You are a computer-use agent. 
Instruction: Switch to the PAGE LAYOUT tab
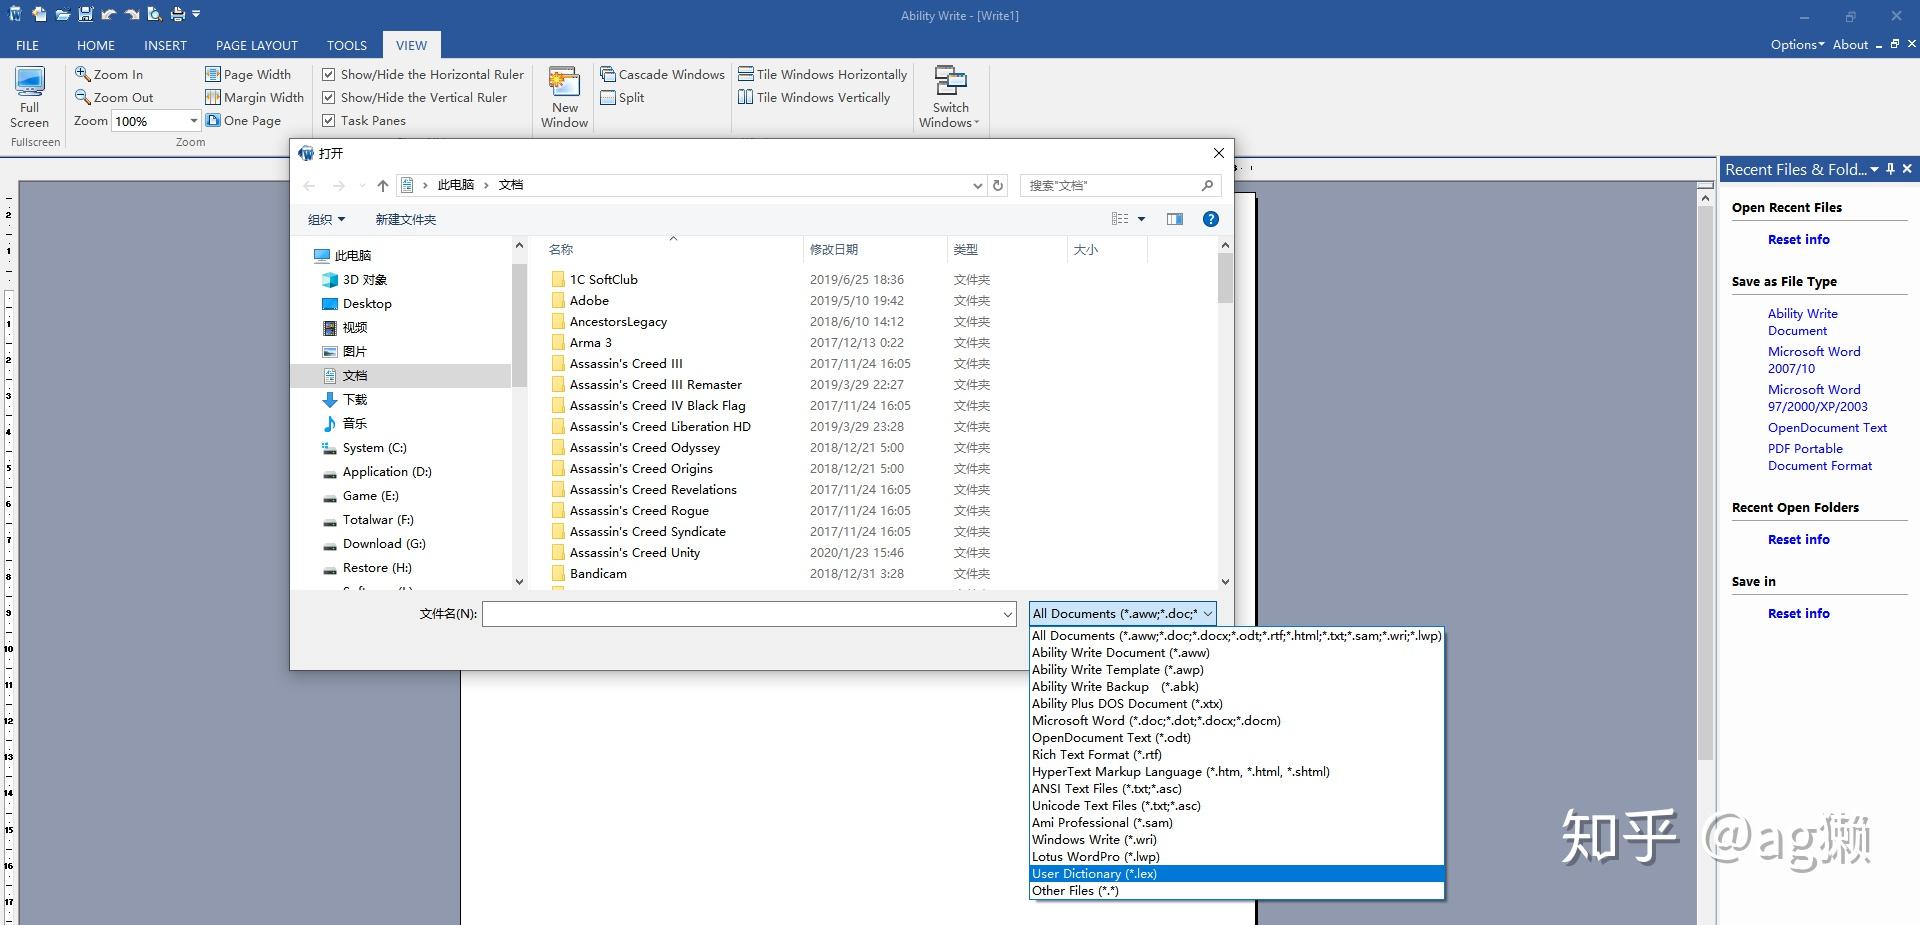click(x=257, y=45)
